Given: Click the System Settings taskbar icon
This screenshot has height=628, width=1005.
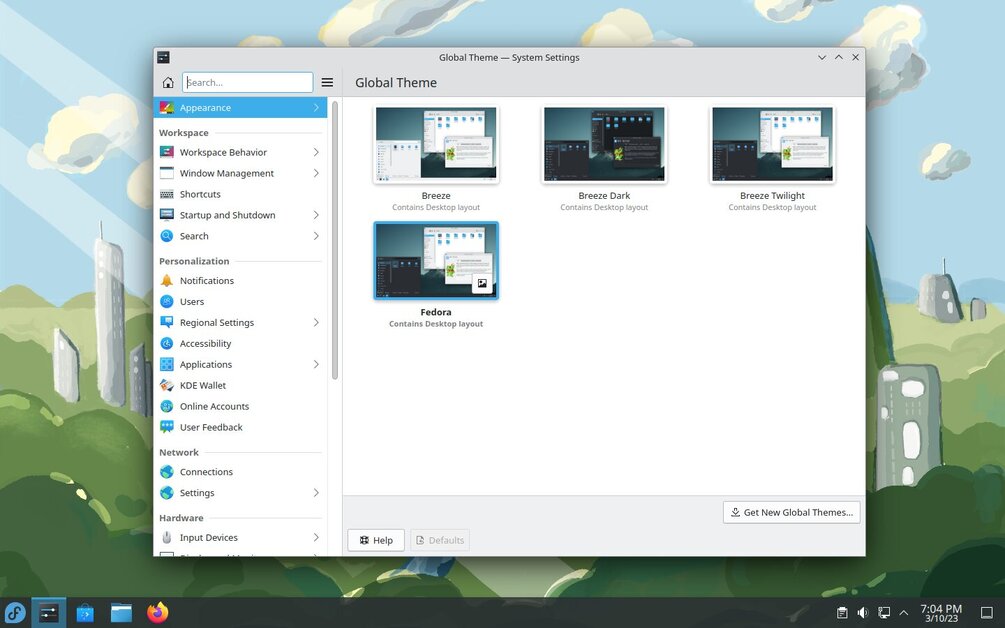Looking at the screenshot, I should pos(49,613).
